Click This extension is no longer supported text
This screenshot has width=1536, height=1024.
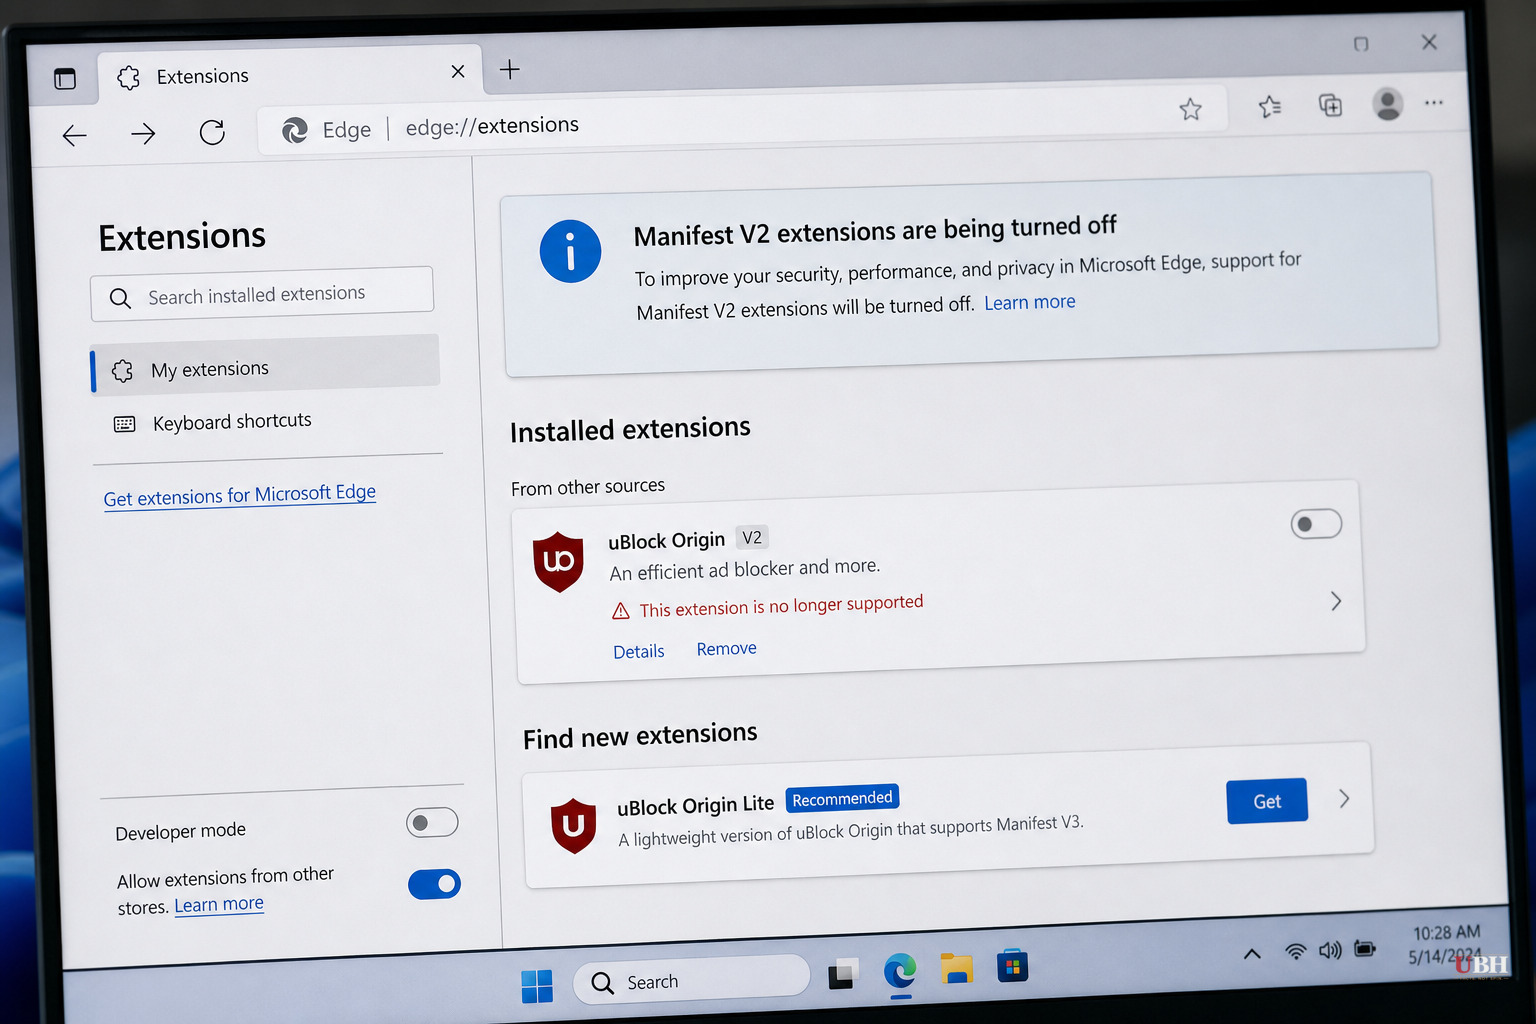[x=781, y=605]
